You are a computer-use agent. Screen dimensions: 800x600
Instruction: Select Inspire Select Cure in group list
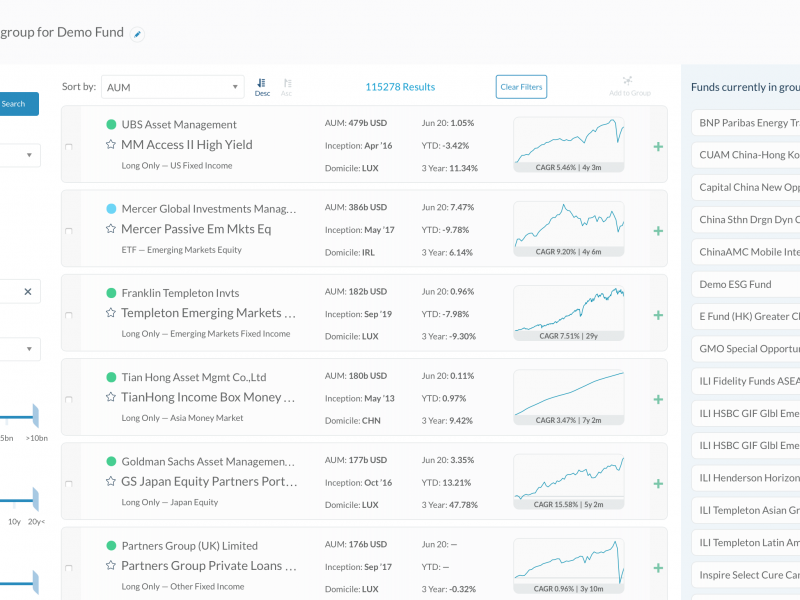pos(746,575)
